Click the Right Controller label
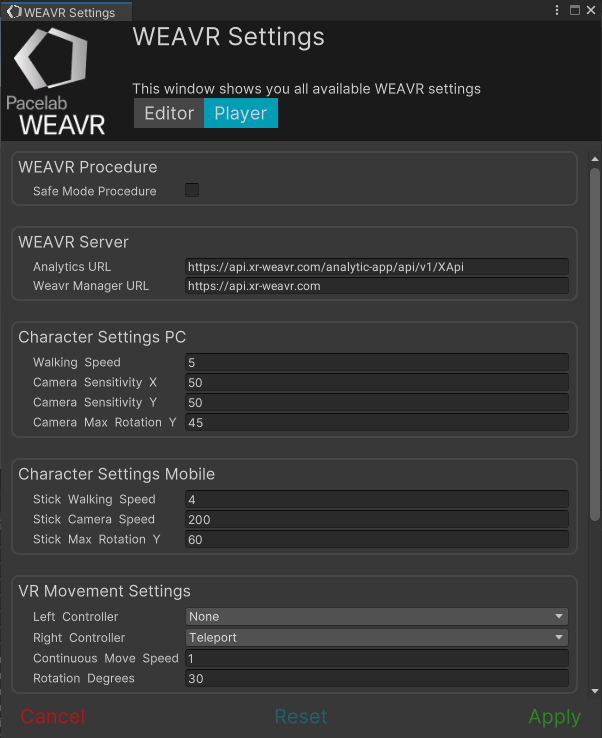 click(x=79, y=638)
